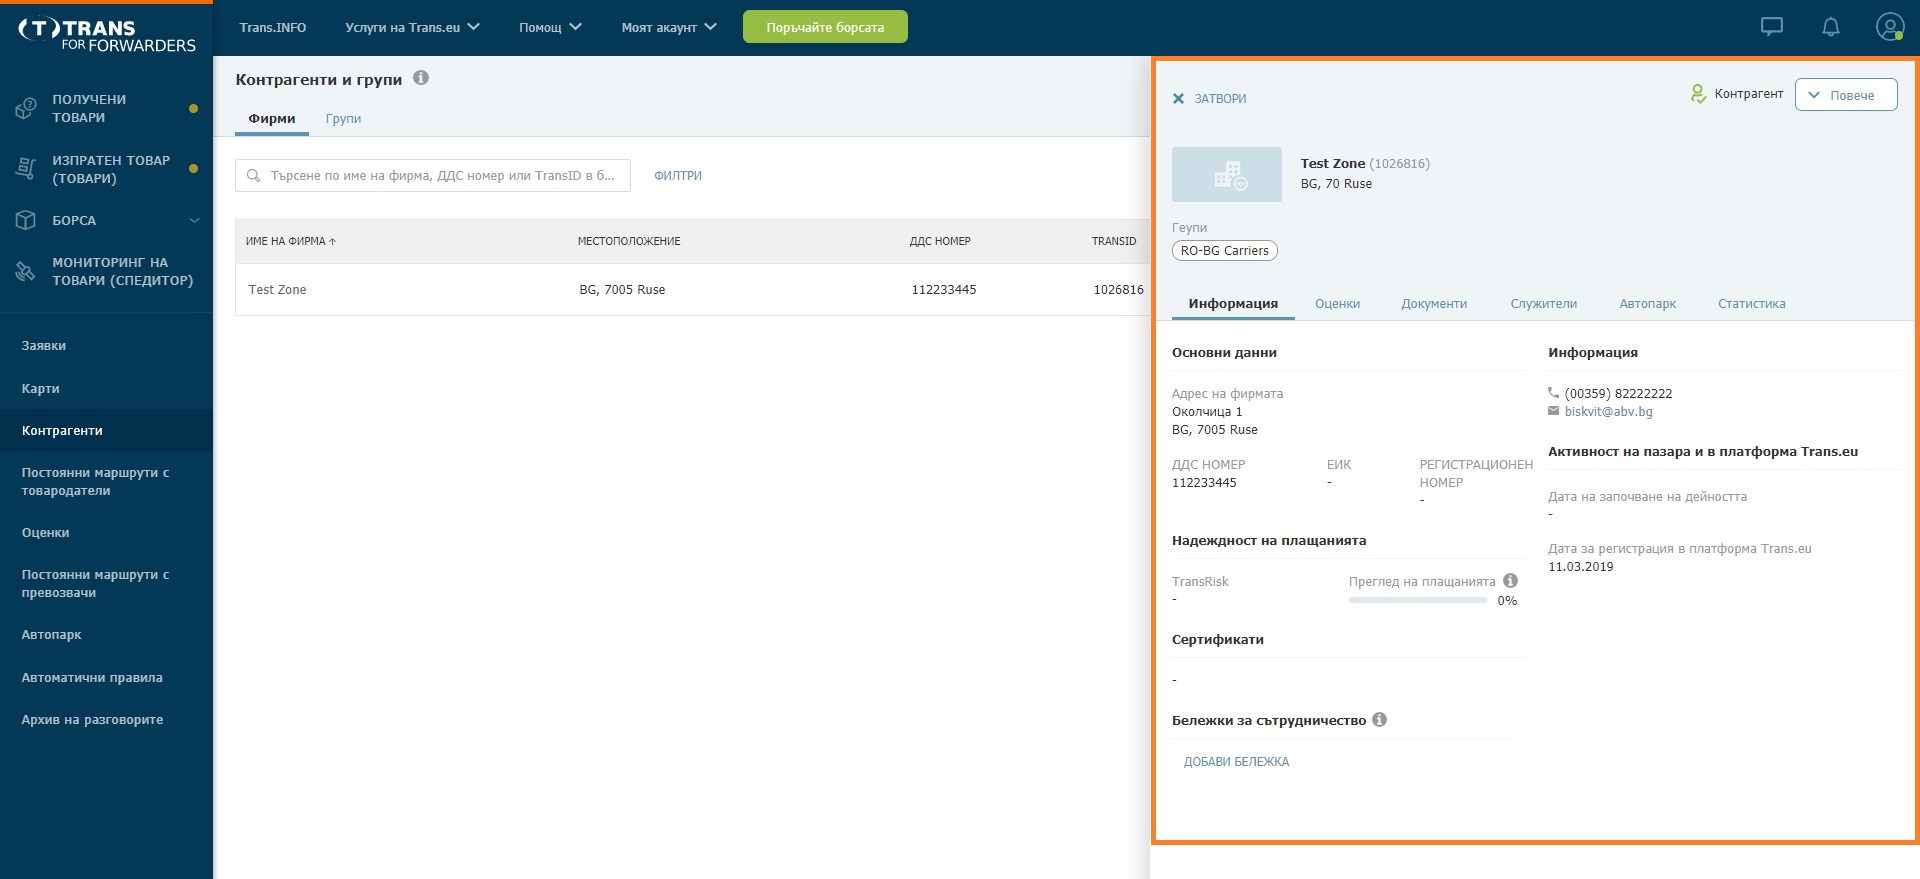Viewport: 1920px width, 879px height.
Task: Click table cell BG, 7005 Ruse
Action: pos(622,290)
